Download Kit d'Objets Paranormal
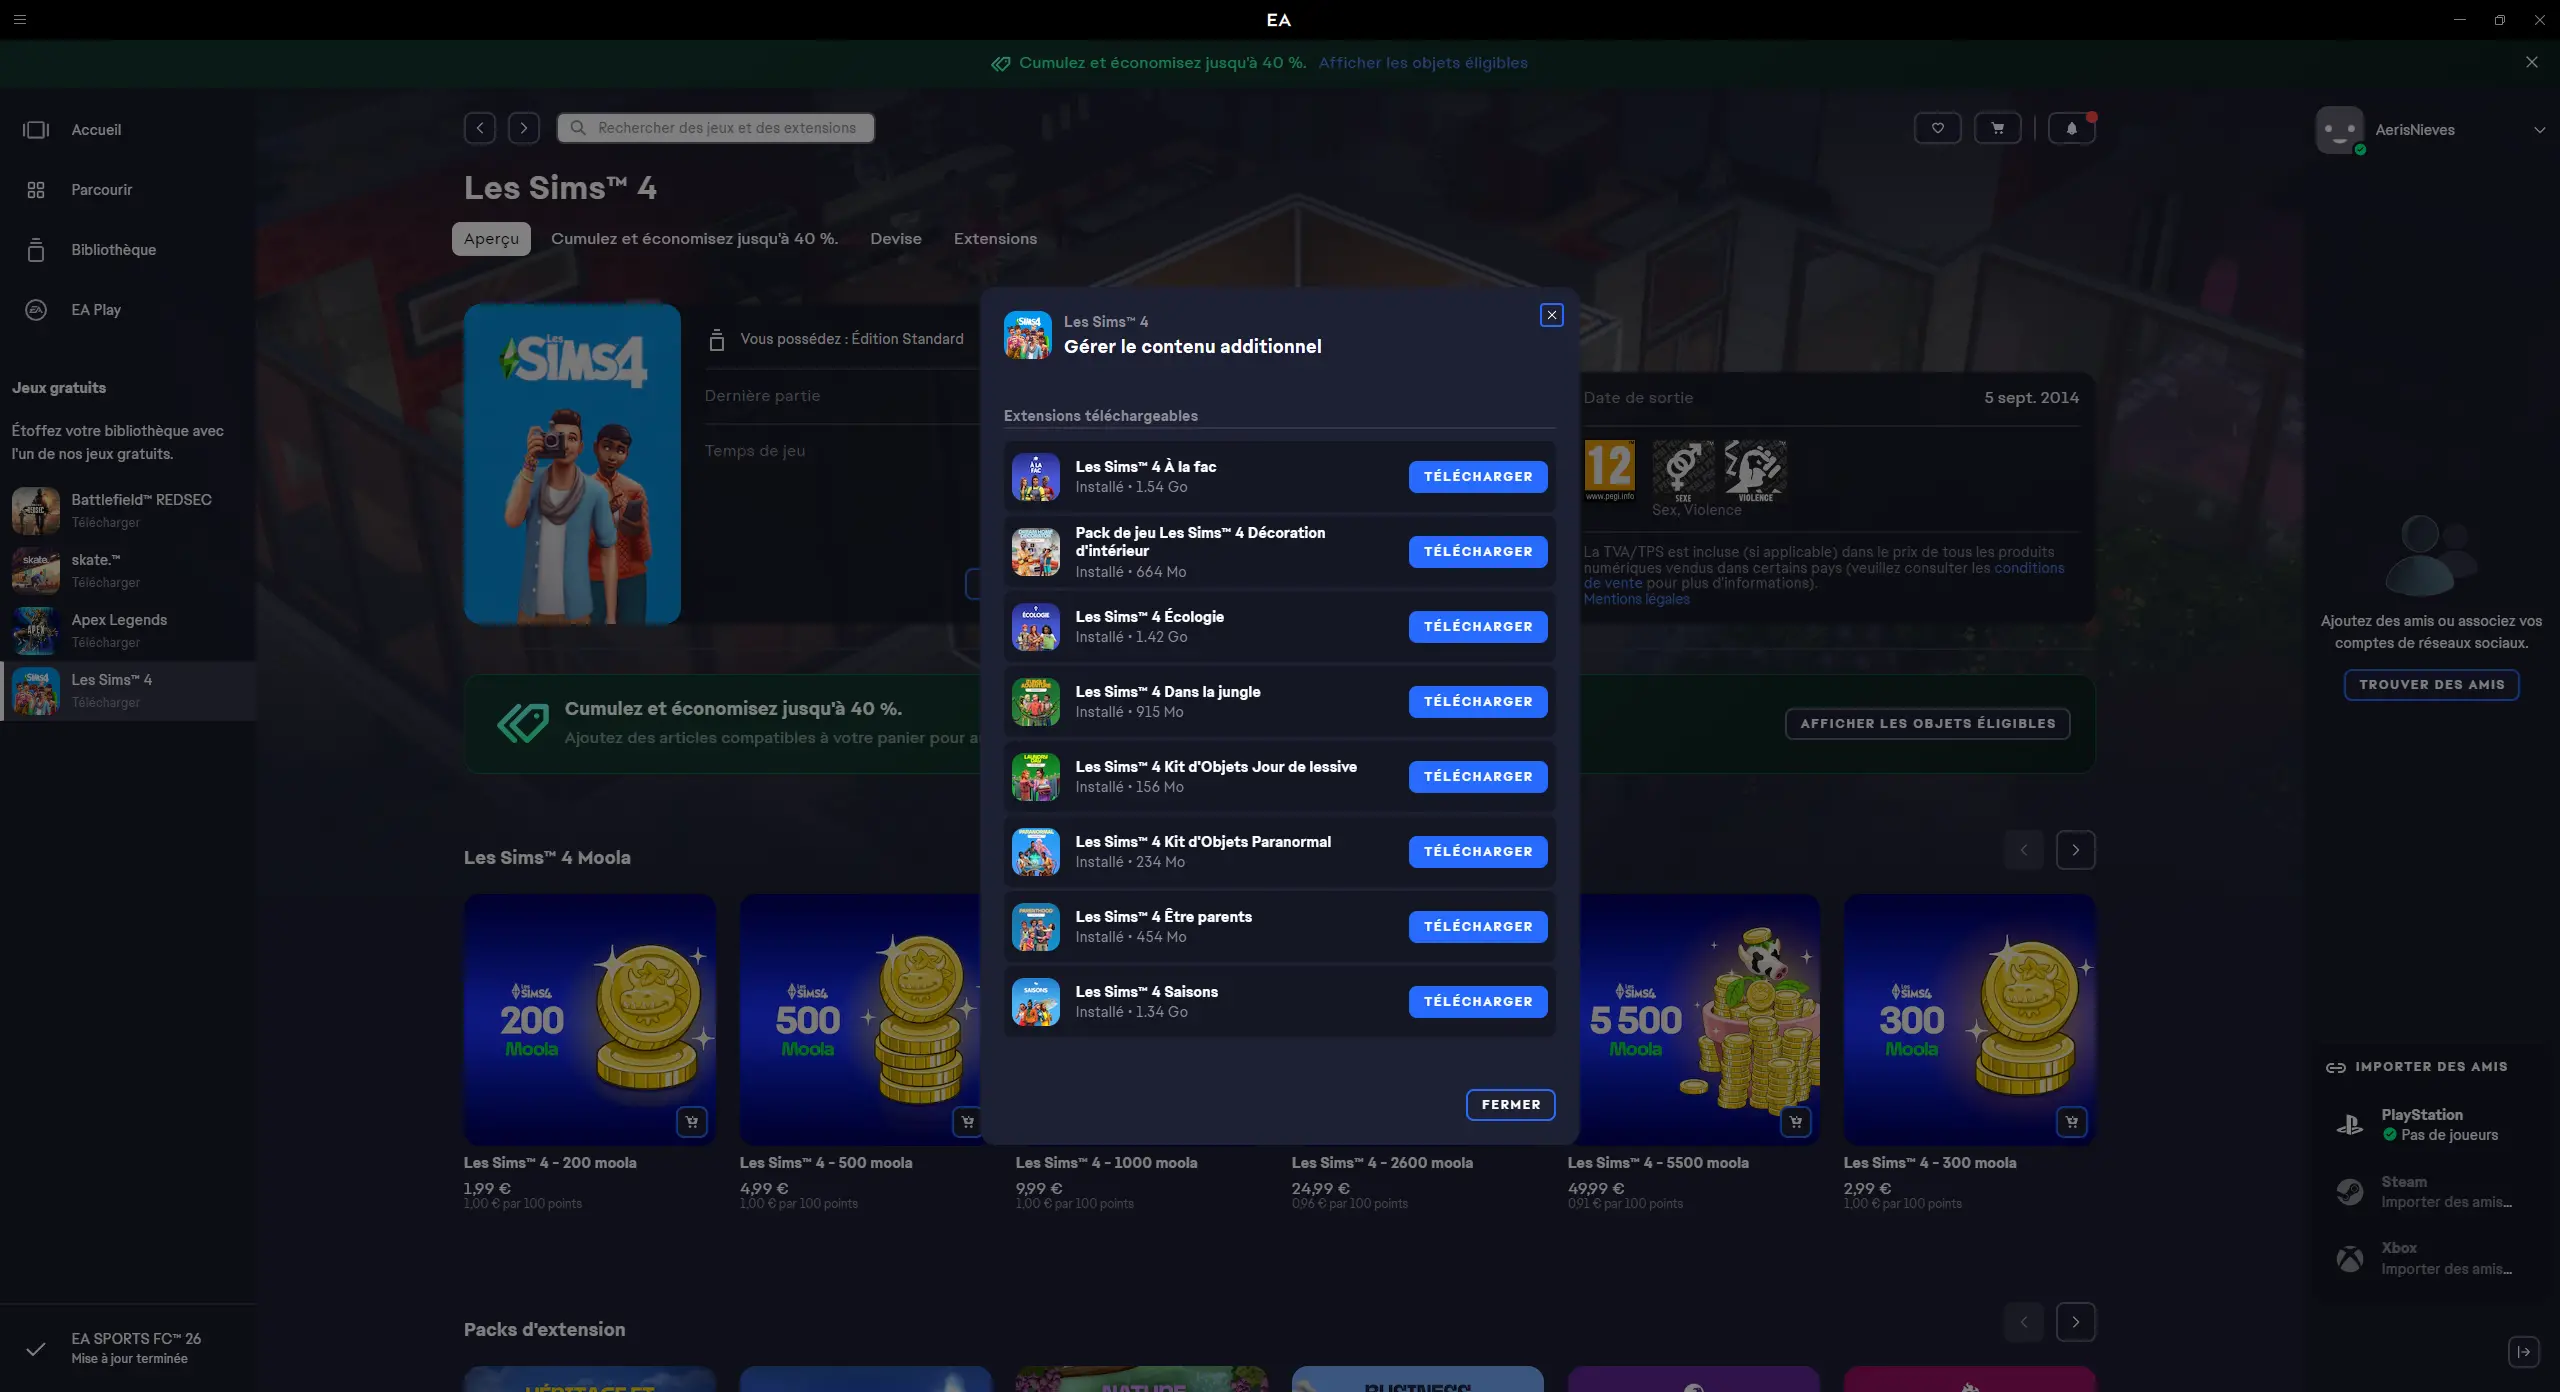 pyautogui.click(x=1478, y=852)
